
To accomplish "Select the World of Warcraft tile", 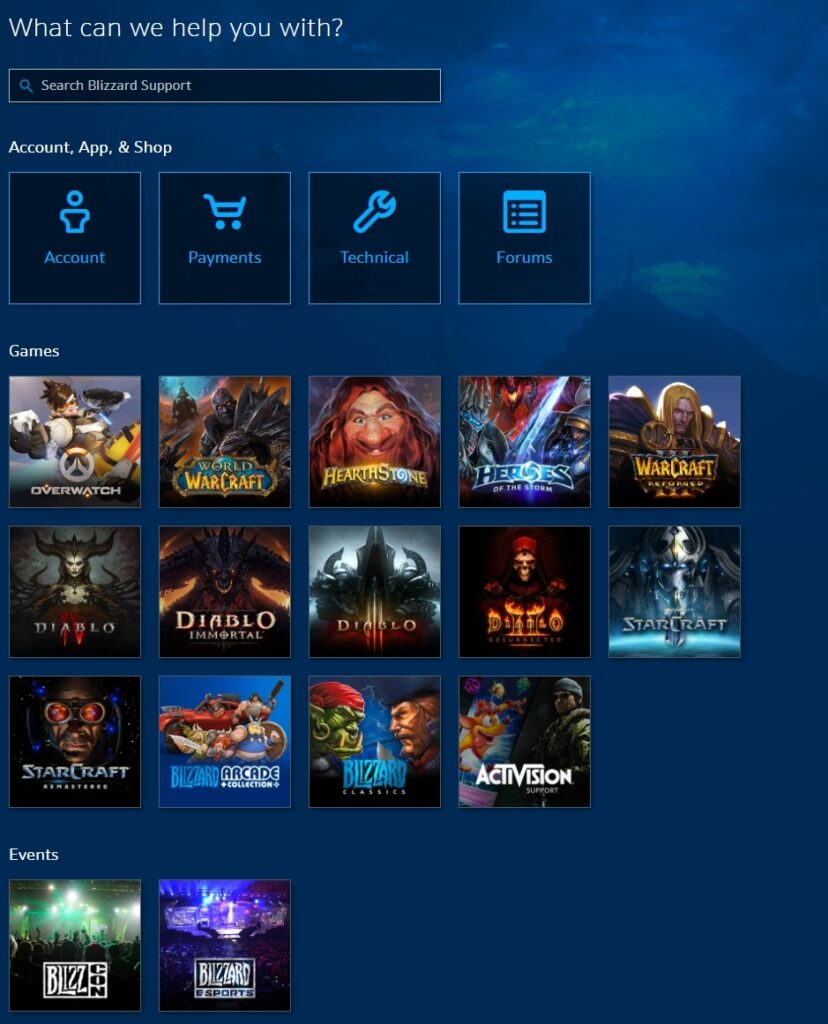I will (225, 441).
